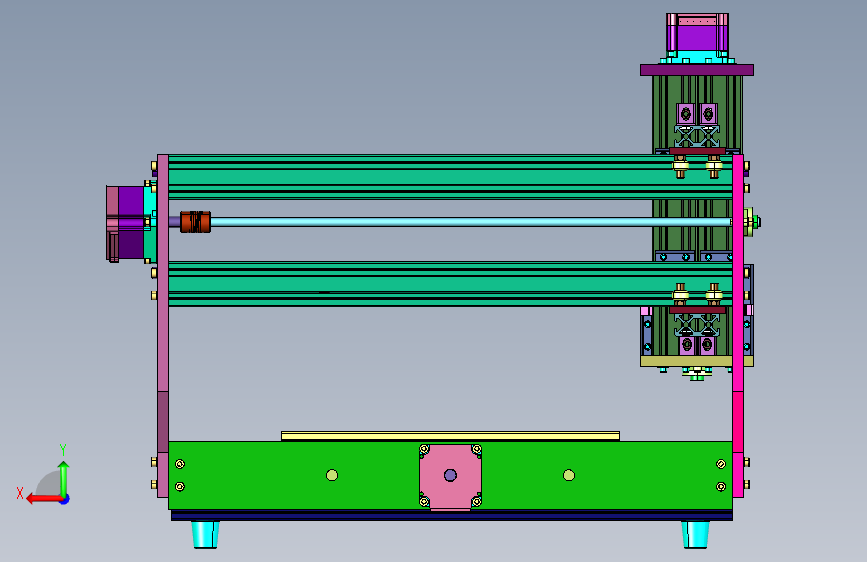Image resolution: width=867 pixels, height=562 pixels.
Task: Click the right round hole on the green base plate
Action: tap(569, 475)
